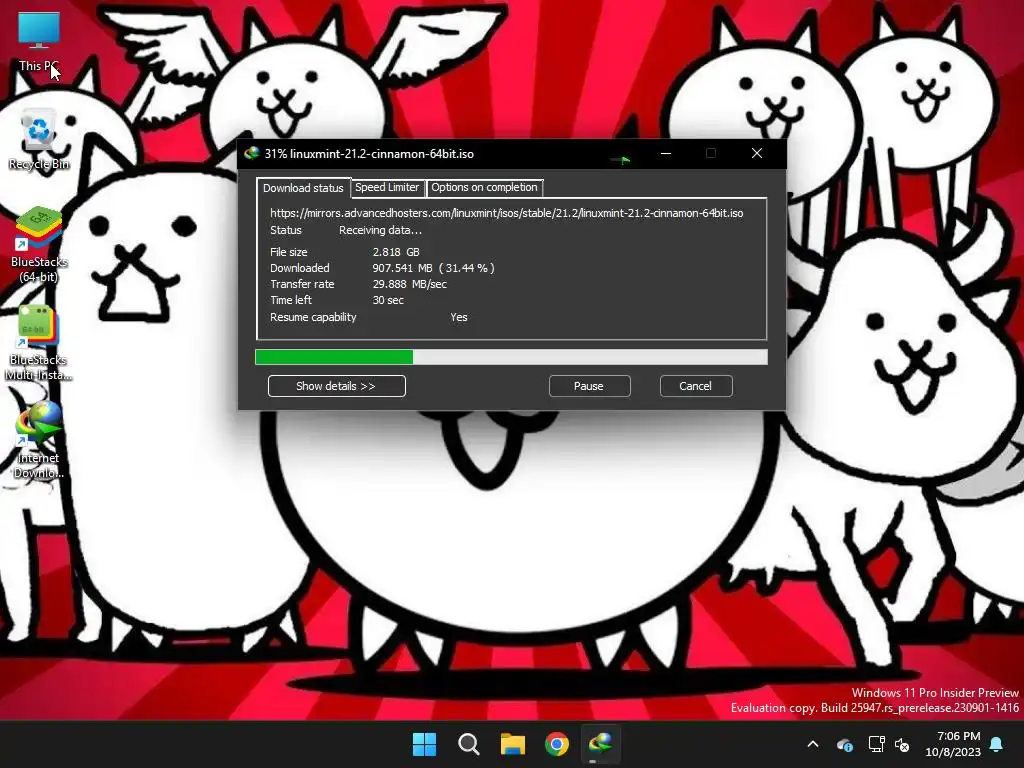The height and width of the screenshot is (768, 1024).
Task: Click the muted volume tray icon
Action: point(902,744)
